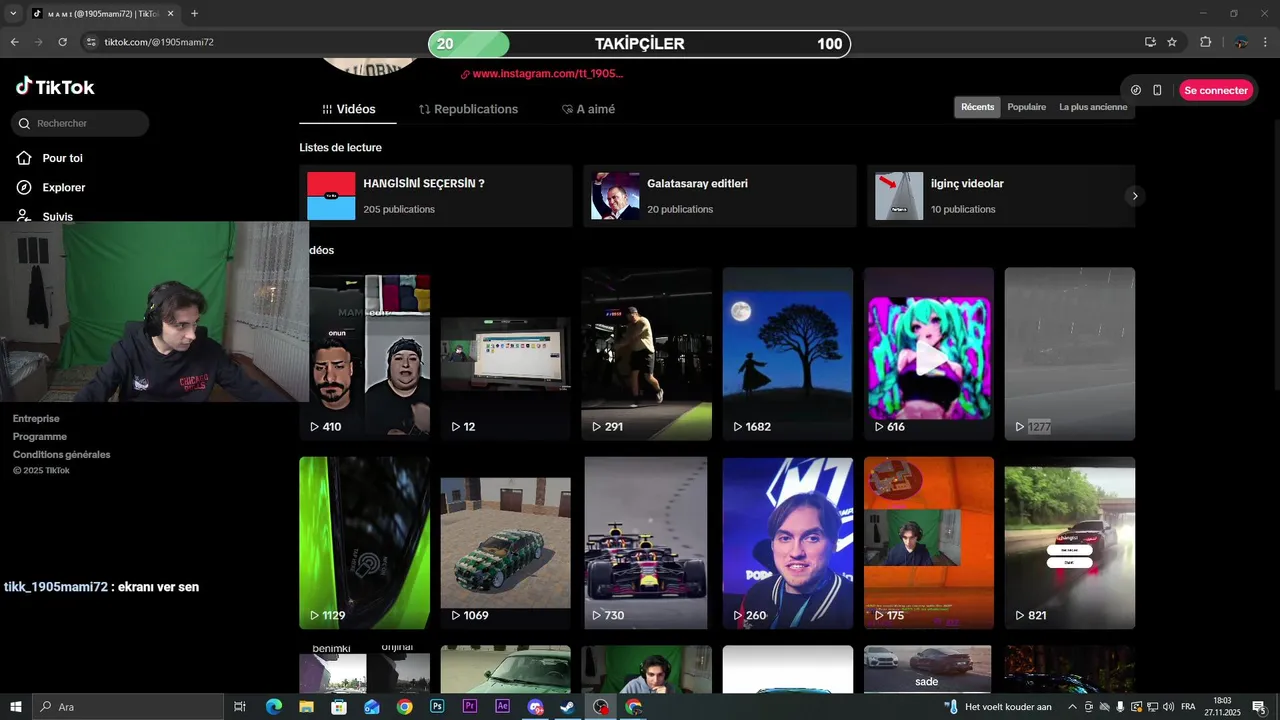Click the Se connecter button
Screen dimensions: 1280x720
[1215, 90]
